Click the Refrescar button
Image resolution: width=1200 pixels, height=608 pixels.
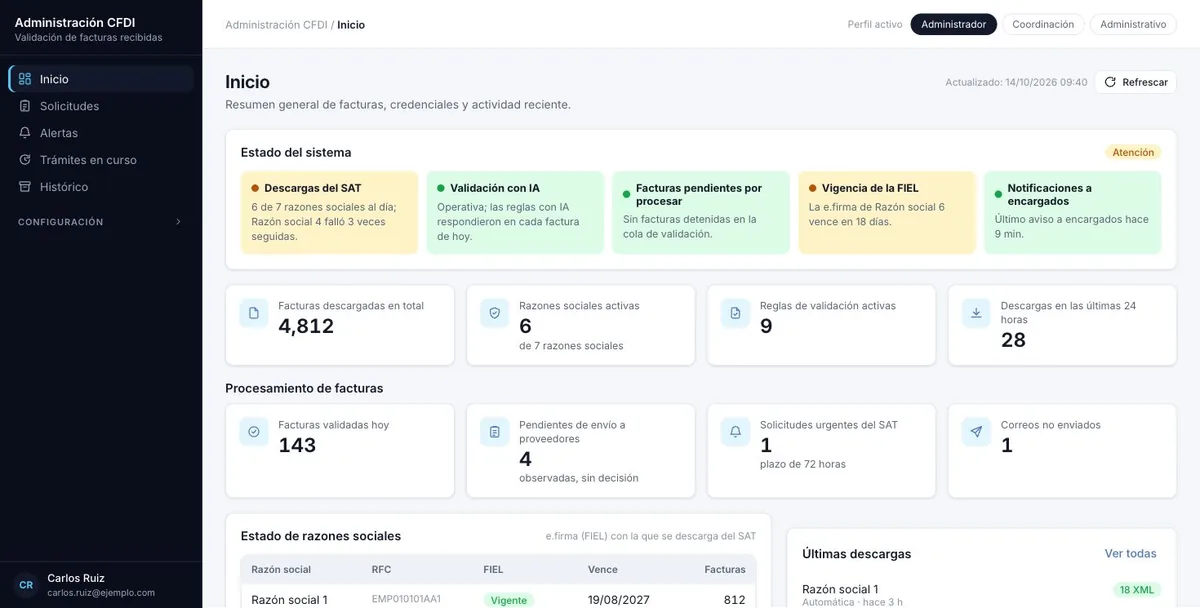1136,82
